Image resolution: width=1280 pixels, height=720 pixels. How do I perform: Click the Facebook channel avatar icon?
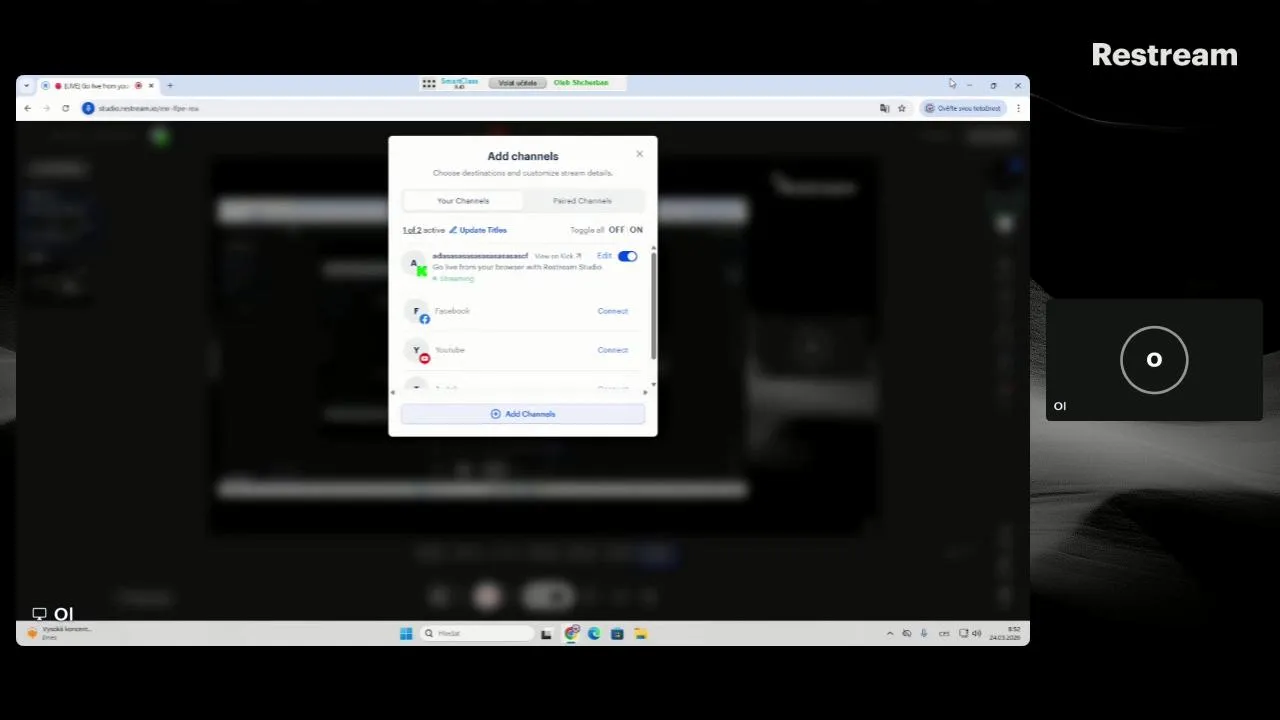417,312
